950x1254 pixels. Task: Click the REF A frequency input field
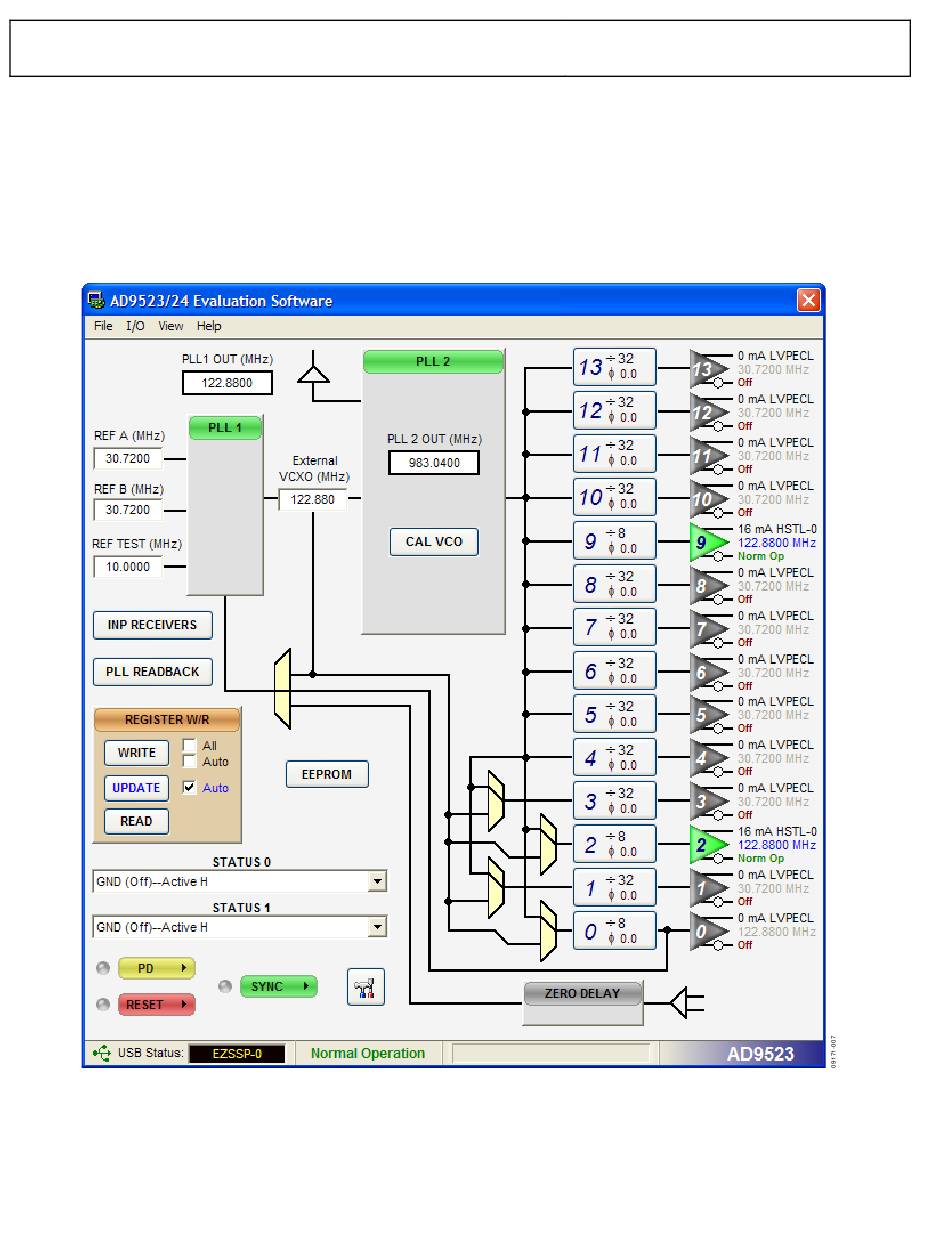tap(128, 459)
